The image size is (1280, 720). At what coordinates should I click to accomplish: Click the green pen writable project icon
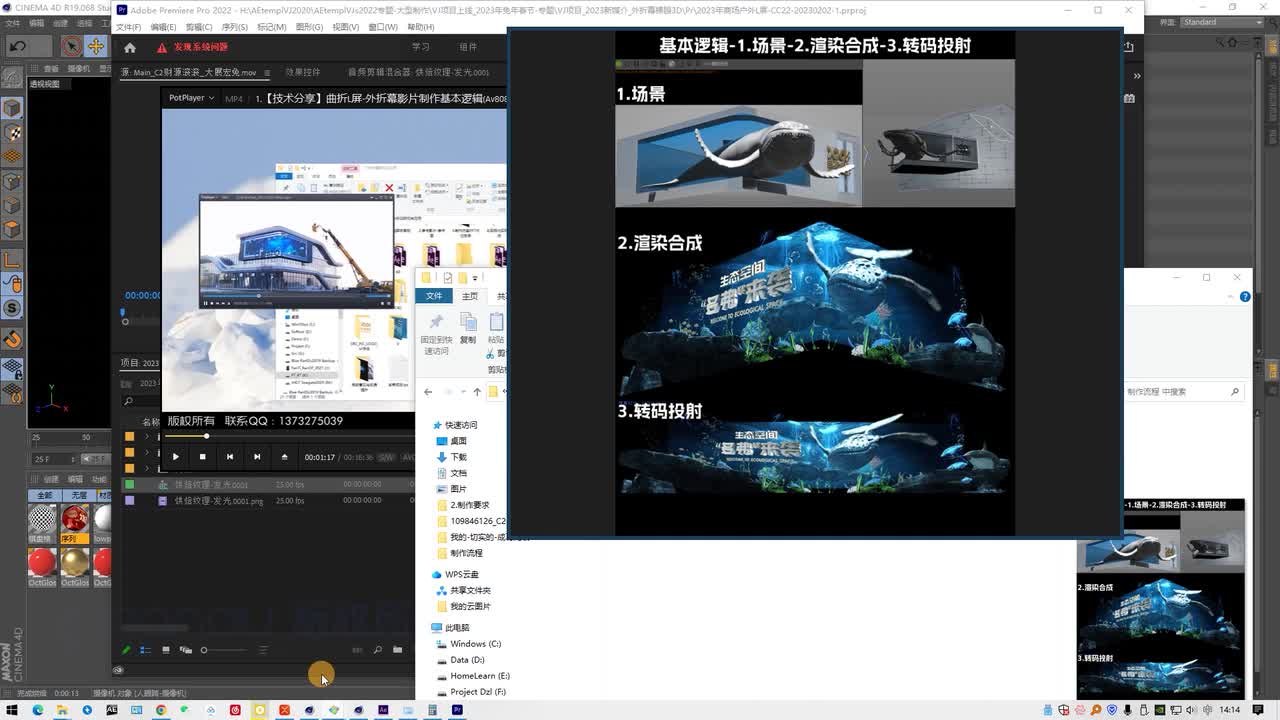pyautogui.click(x=126, y=650)
